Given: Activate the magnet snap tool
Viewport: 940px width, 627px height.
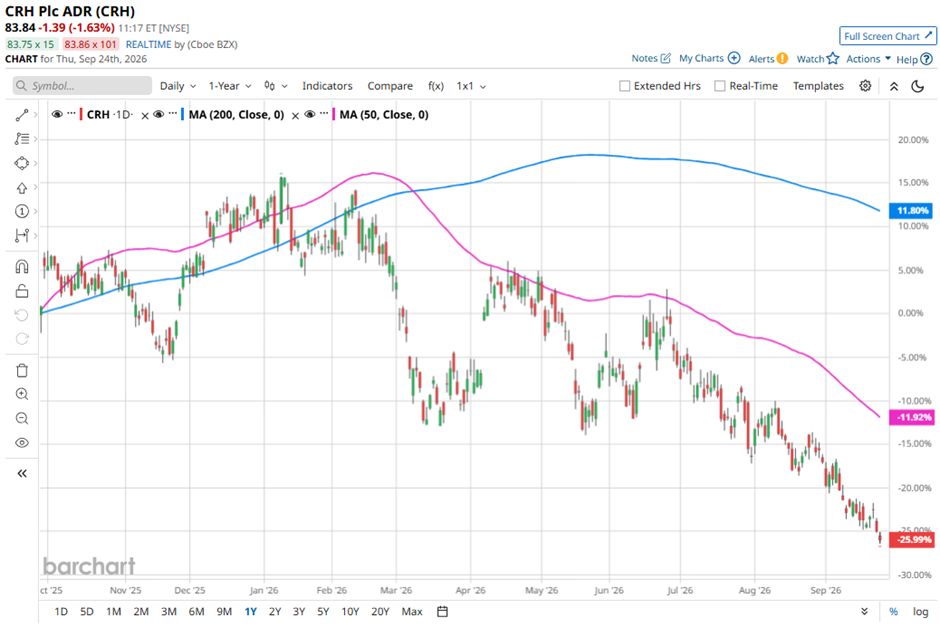Looking at the screenshot, I should [x=22, y=266].
